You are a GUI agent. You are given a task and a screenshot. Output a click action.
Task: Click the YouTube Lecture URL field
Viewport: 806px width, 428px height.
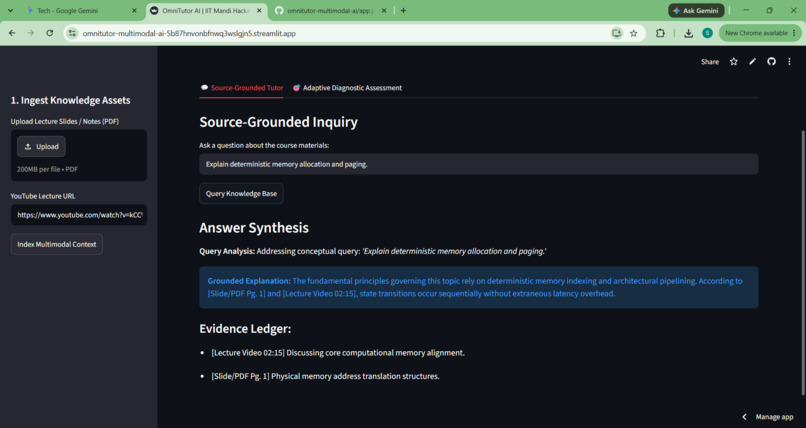[x=79, y=215]
